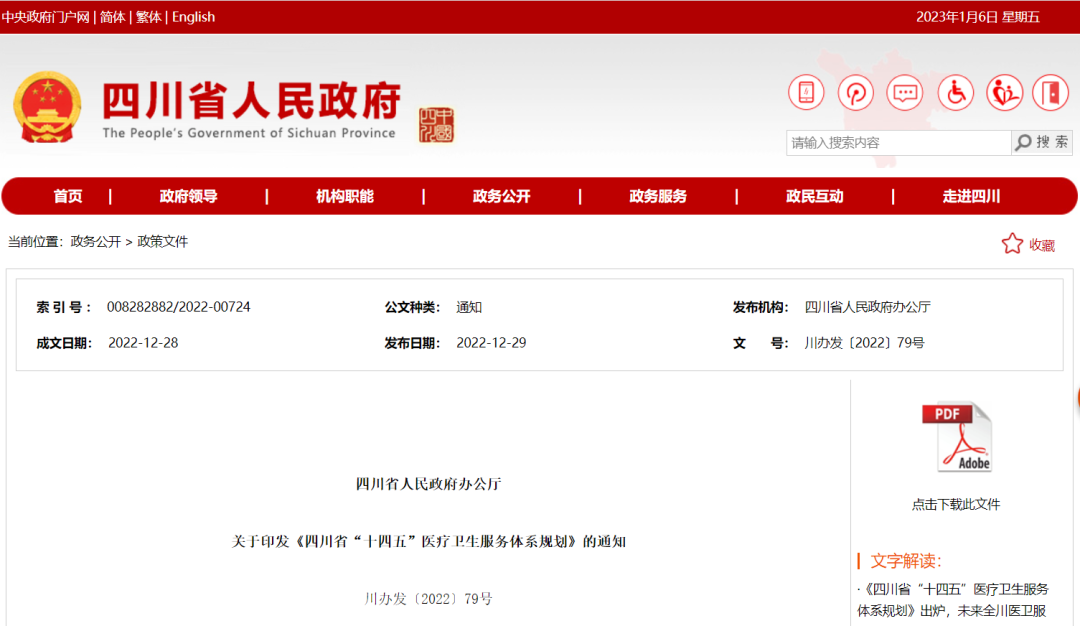Select 机构职能 in the navigation bar
This screenshot has height=626, width=1080.
[345, 196]
